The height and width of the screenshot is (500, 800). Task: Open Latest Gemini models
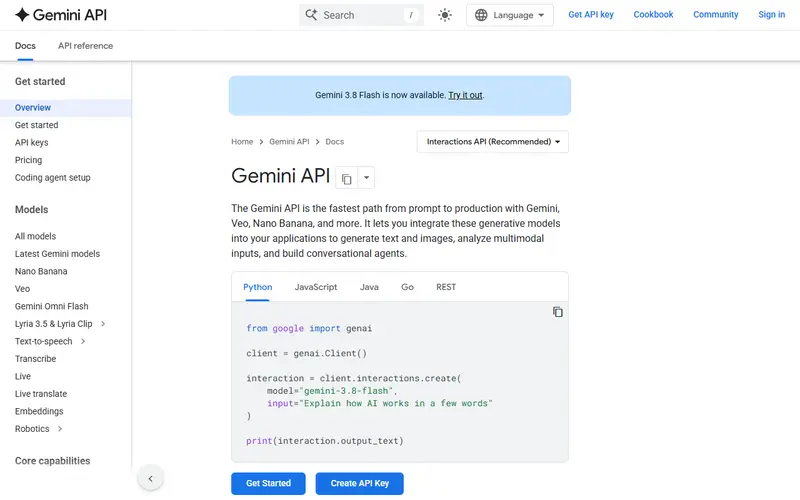click(x=57, y=254)
